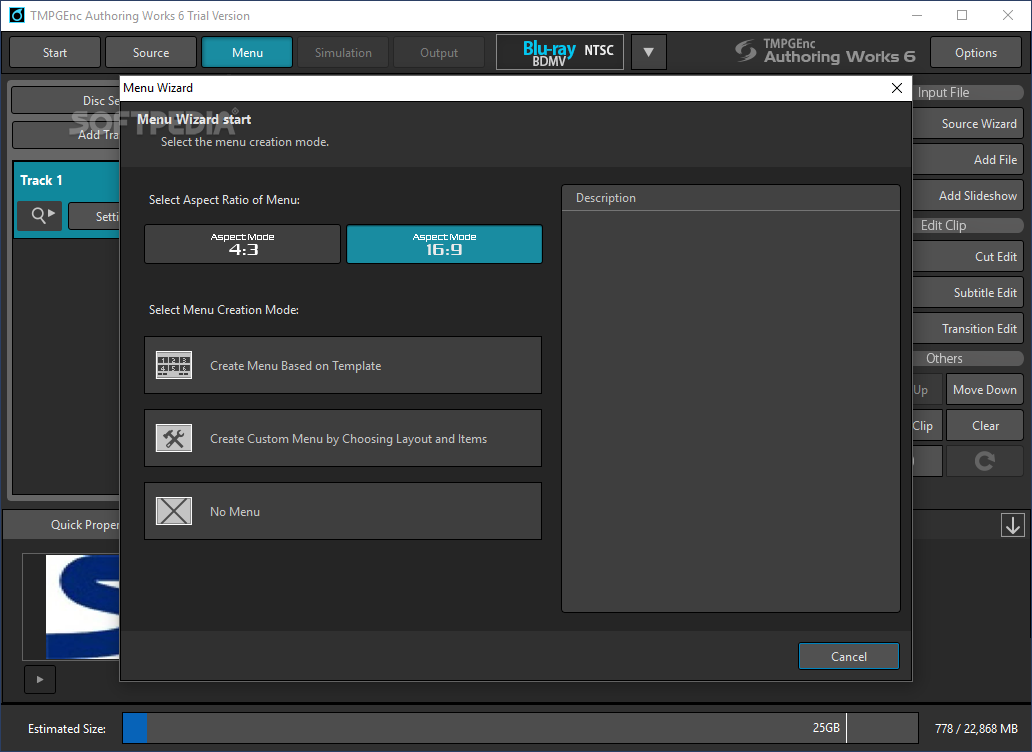Screen dimensions: 1032x752
Task: Click the Track 1 magnifier preview icon
Action: coord(39,215)
